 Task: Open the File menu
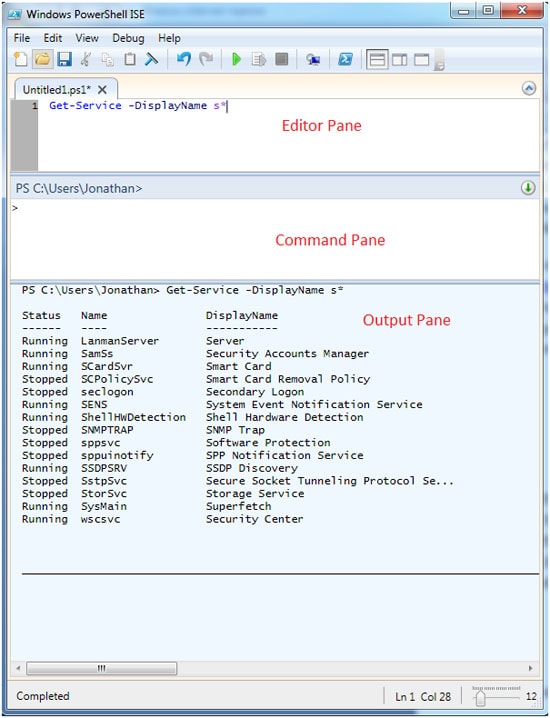(22, 38)
